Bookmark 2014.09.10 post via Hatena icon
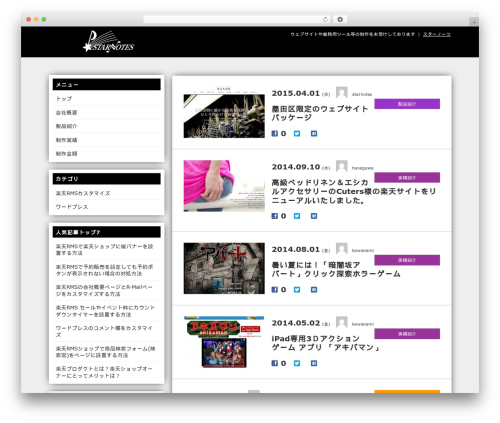Screen dimensions: 500x423 314,216
